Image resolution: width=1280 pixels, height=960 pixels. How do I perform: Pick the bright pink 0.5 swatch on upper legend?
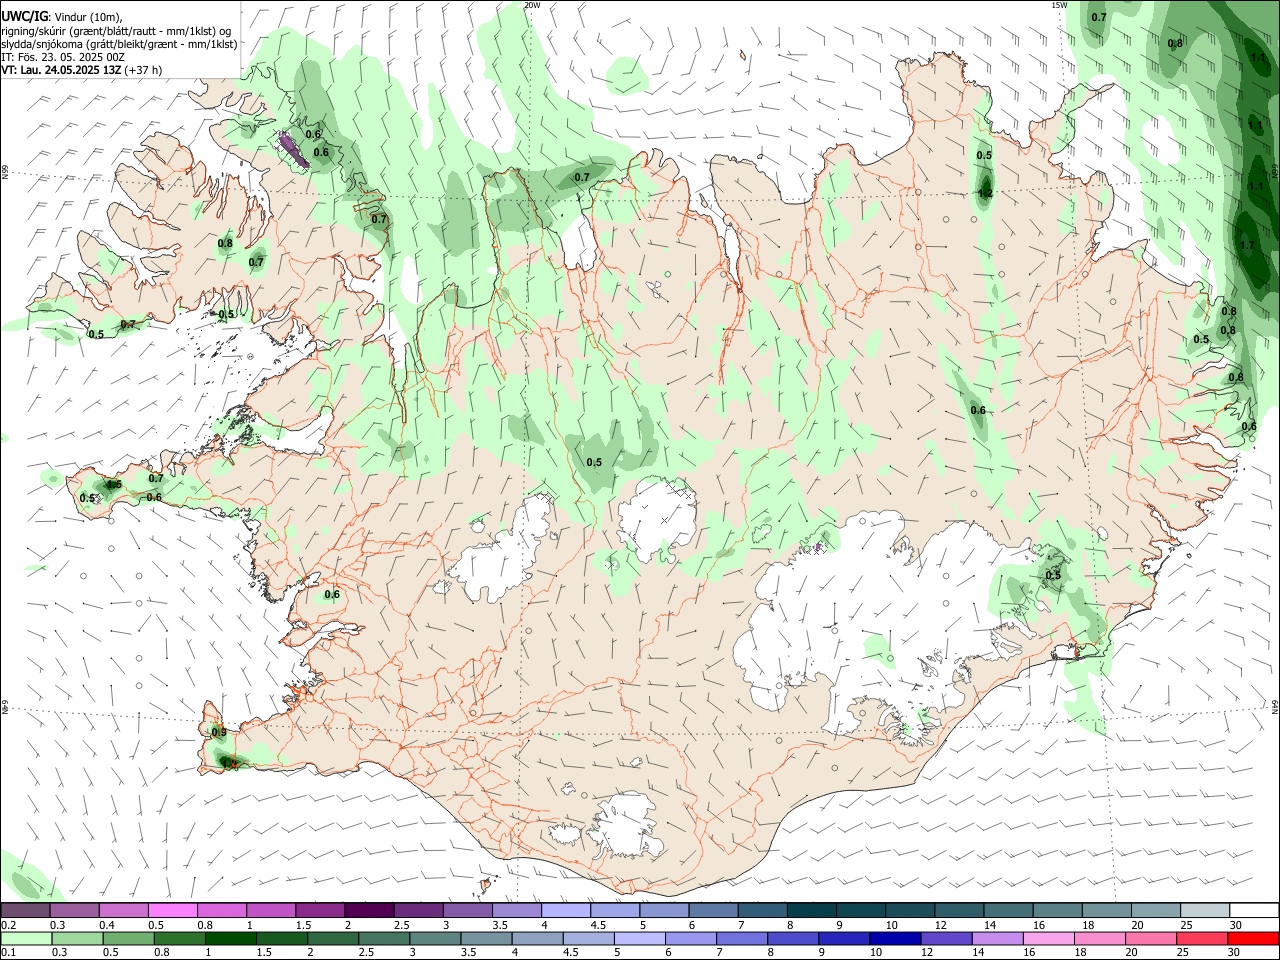point(172,911)
